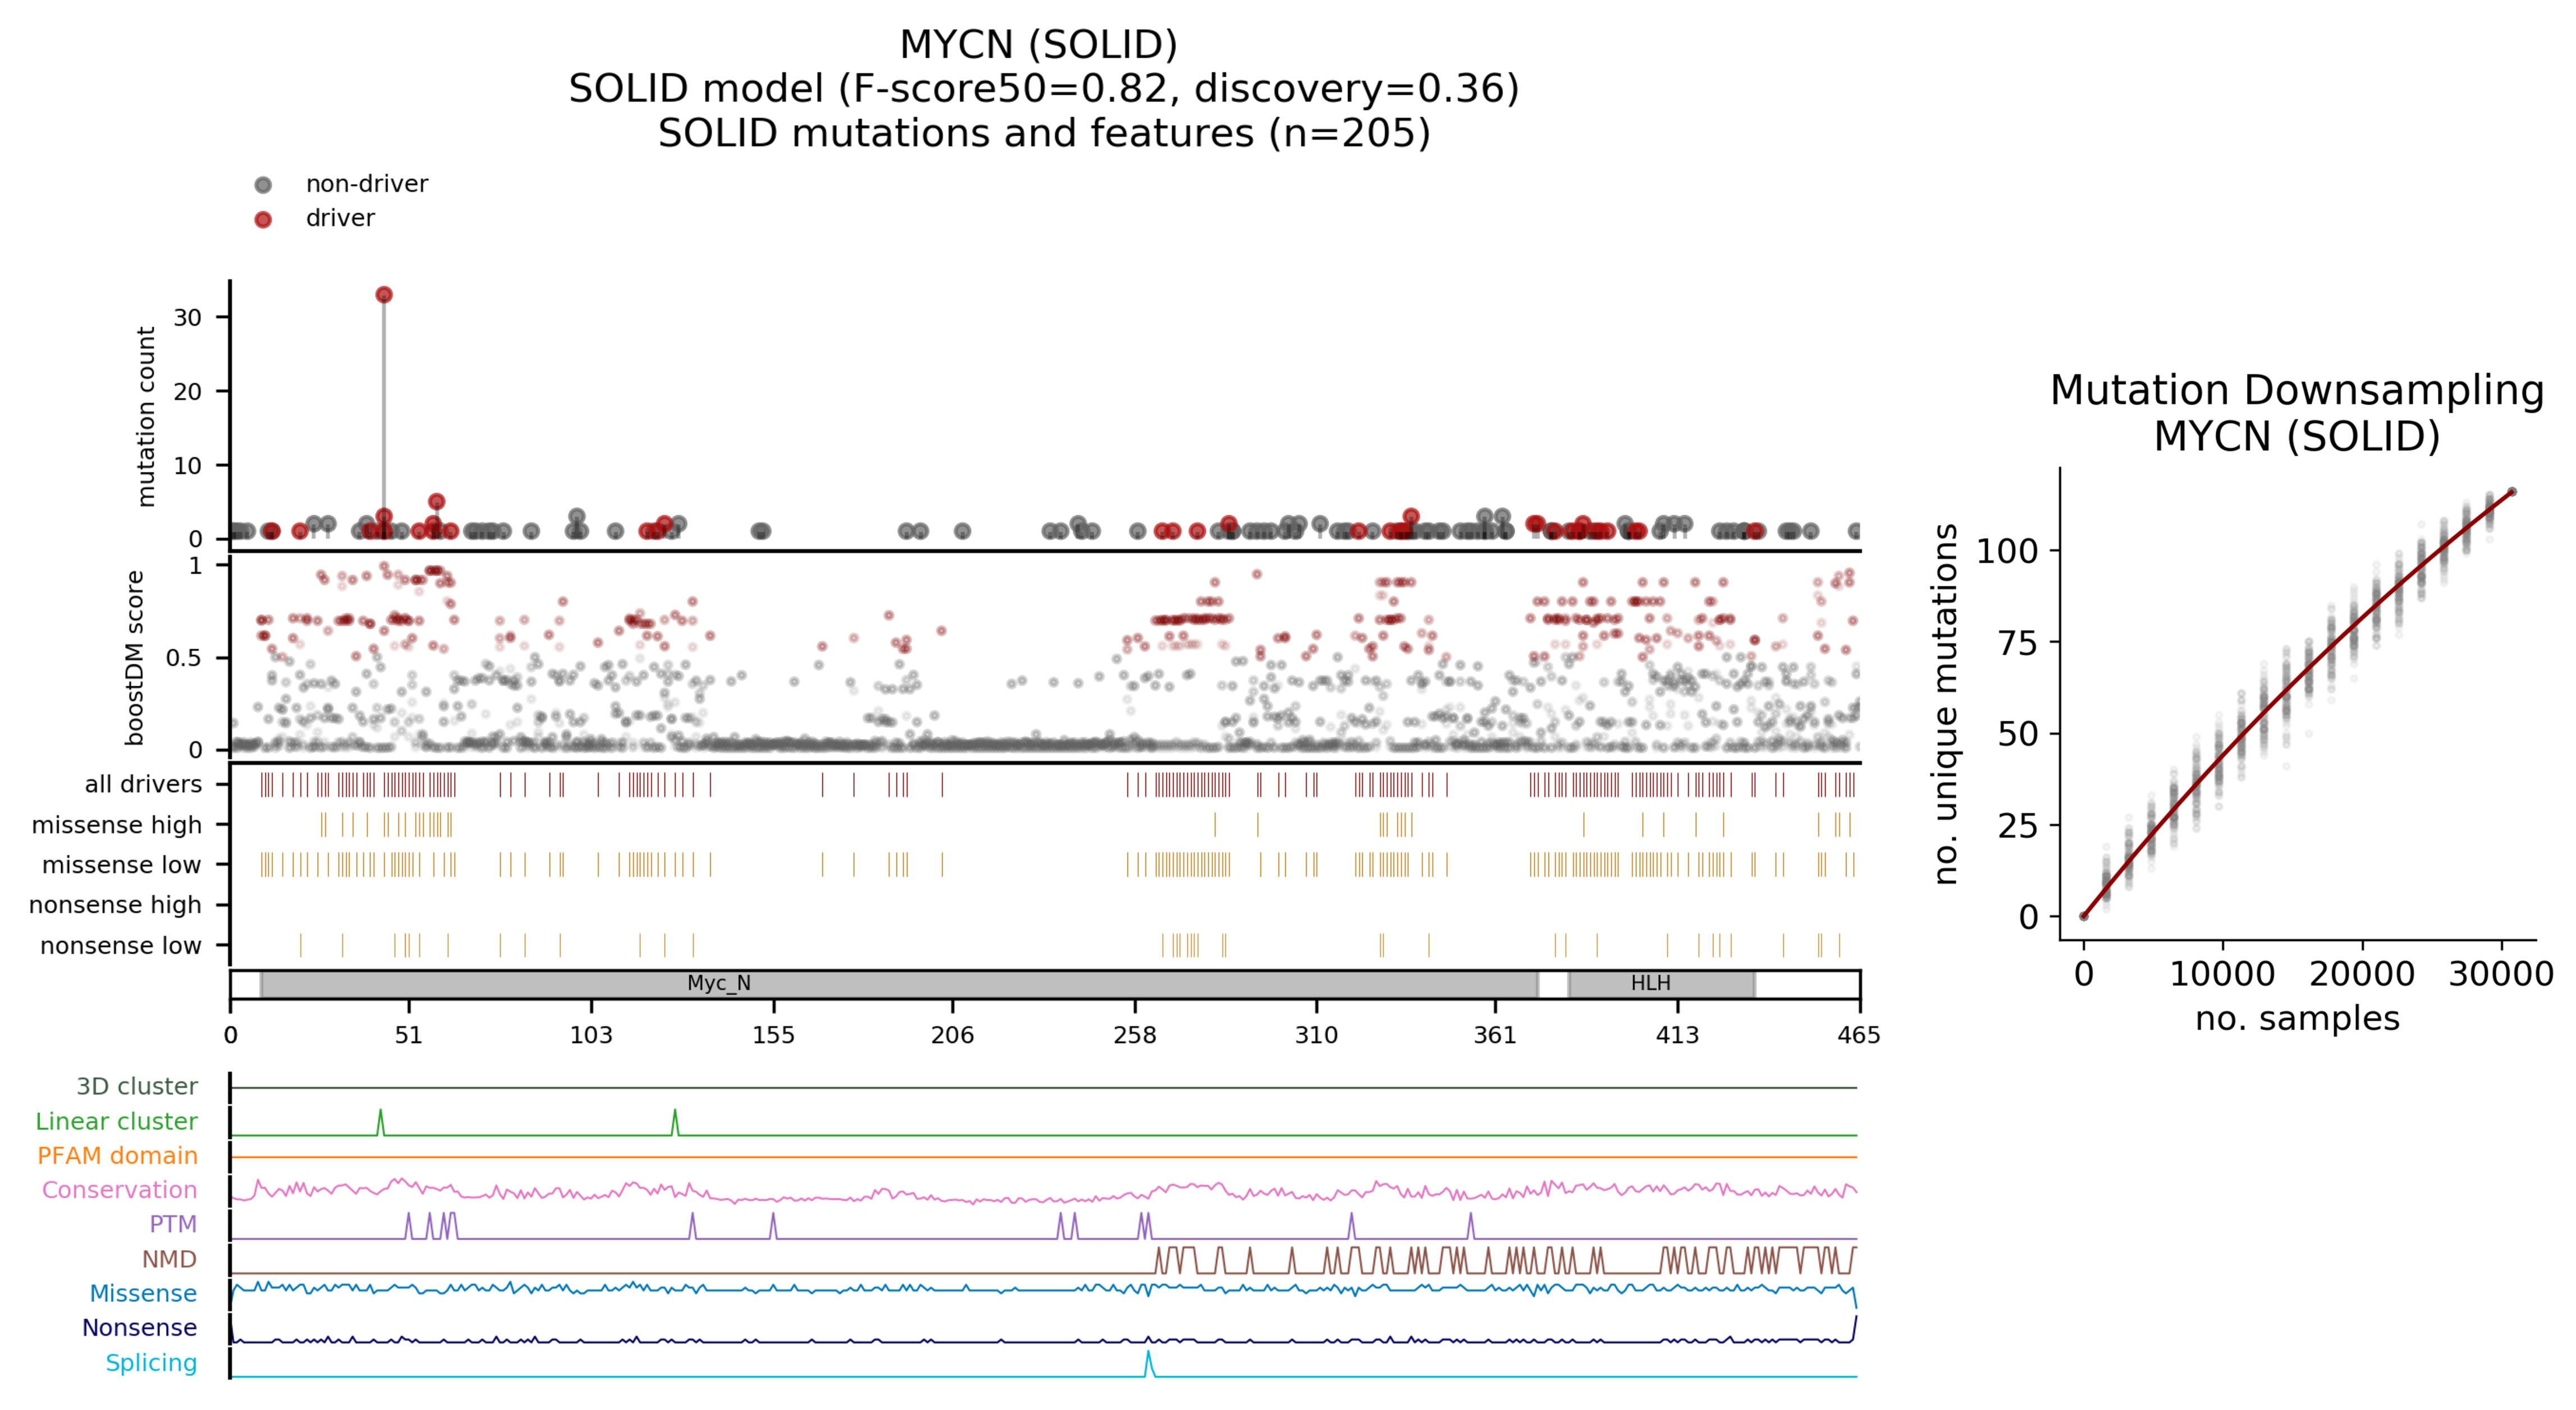Screen dimensions: 2576x1410
Task: Click the 'all drivers' track label
Action: tap(143, 784)
